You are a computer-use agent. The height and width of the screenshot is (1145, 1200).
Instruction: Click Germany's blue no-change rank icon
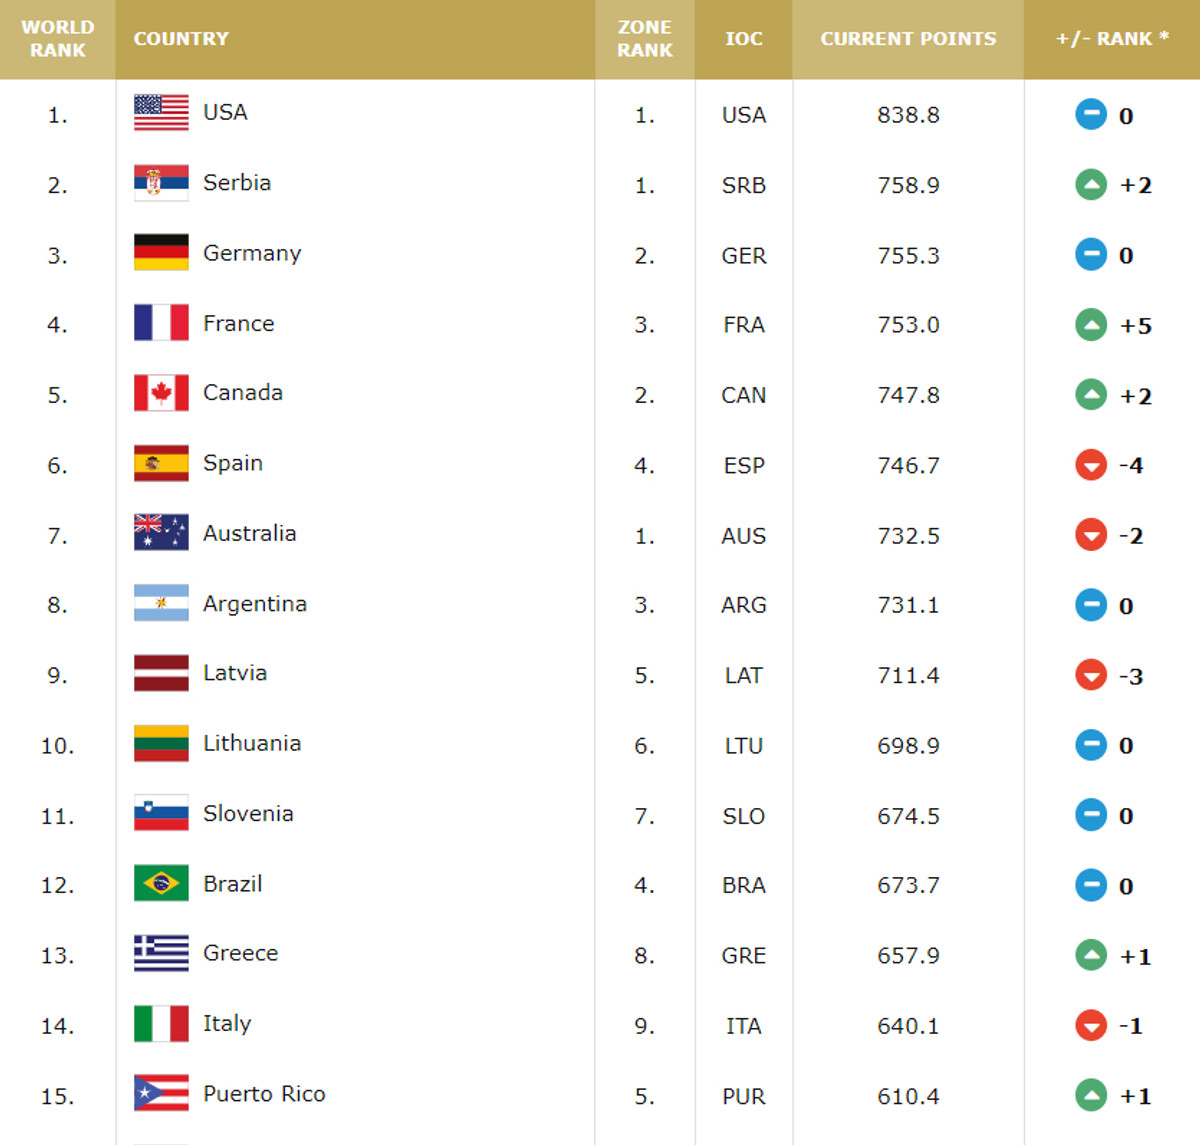1091,255
